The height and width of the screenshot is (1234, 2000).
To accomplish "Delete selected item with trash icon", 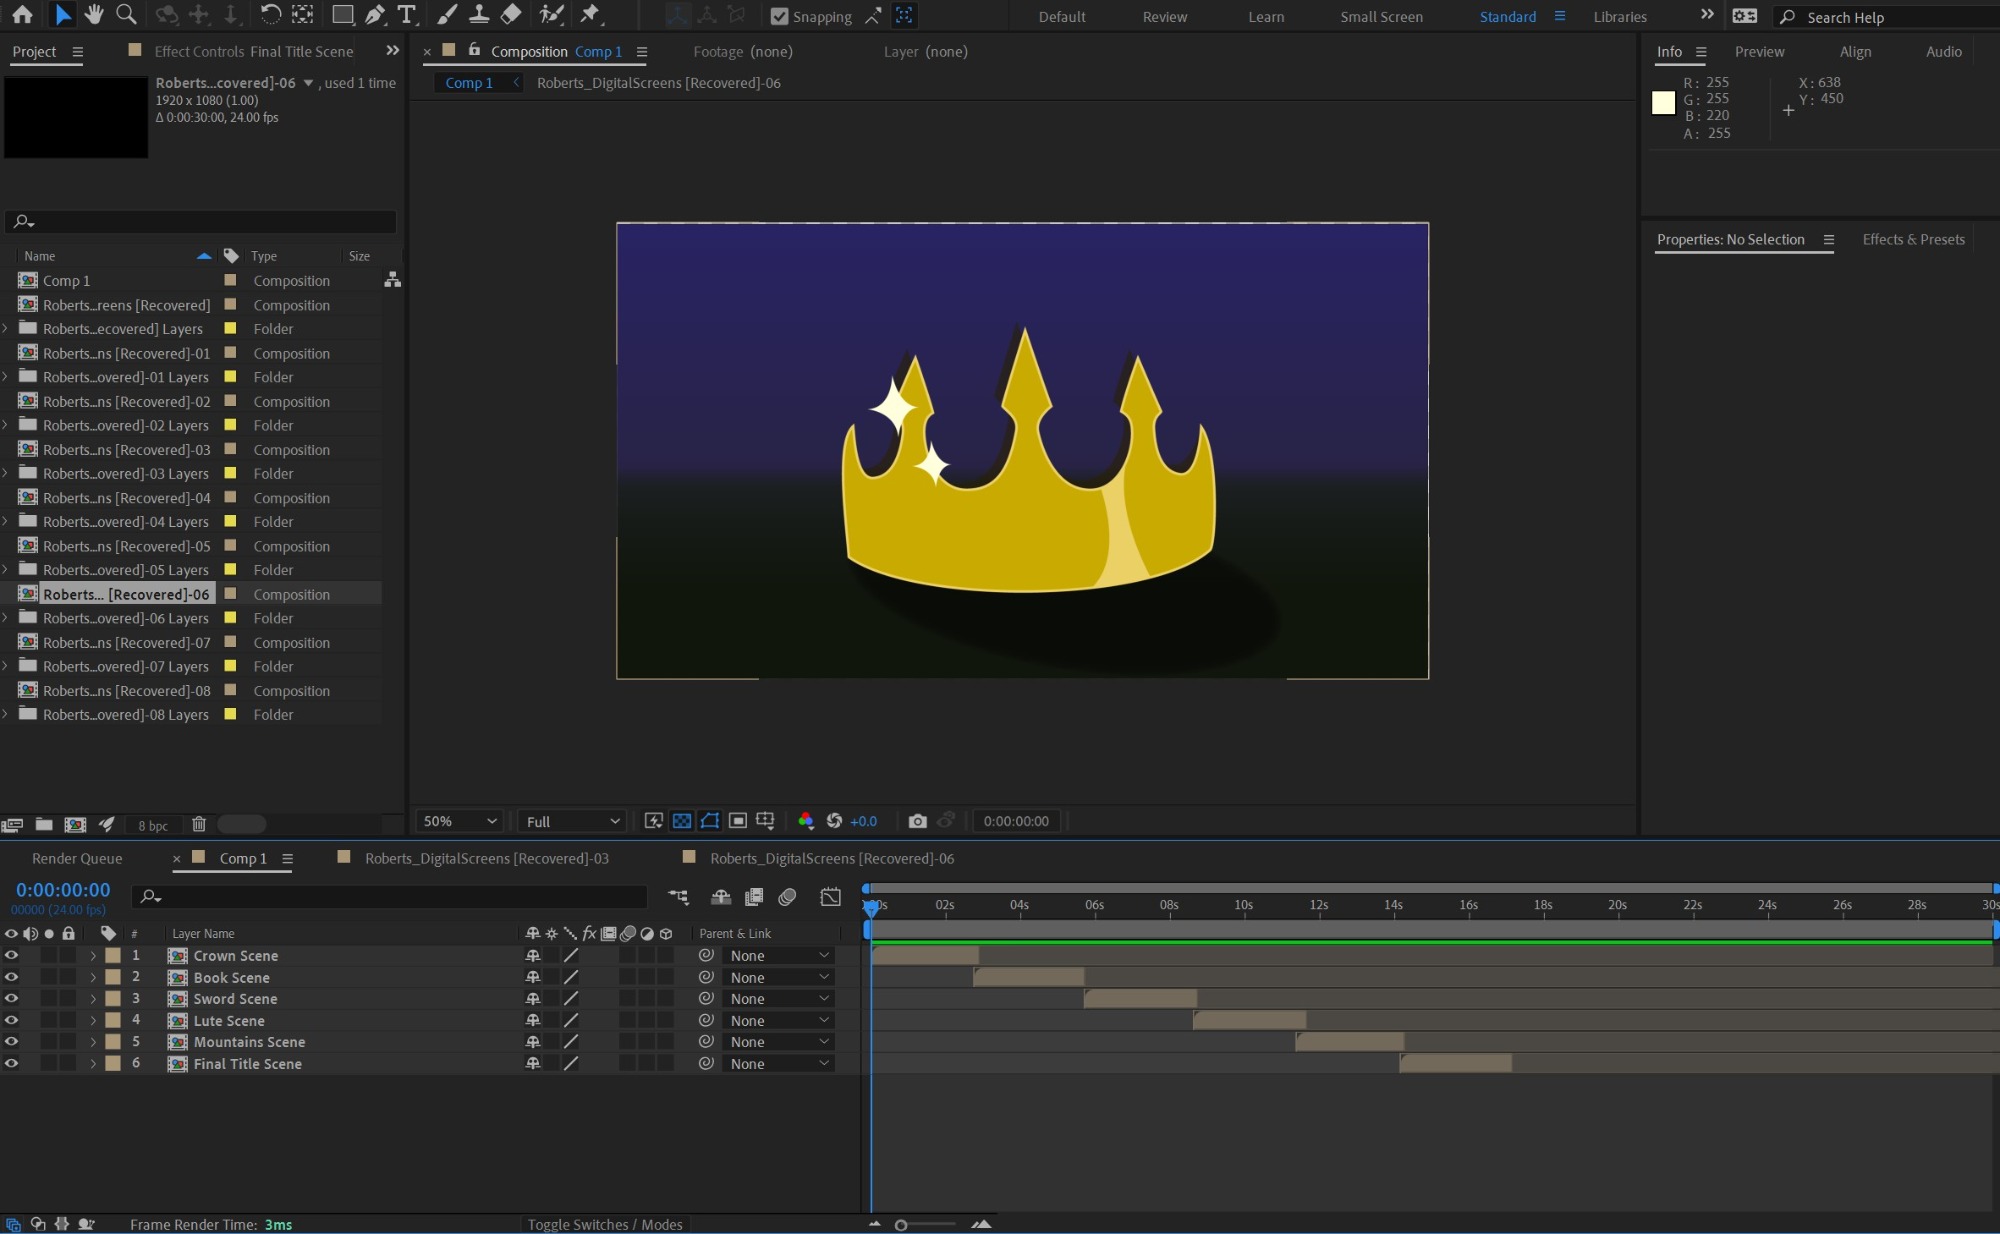I will pos(199,824).
